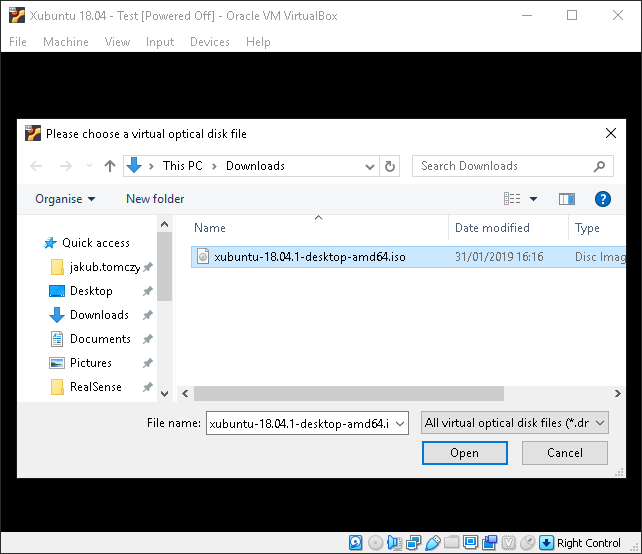Click chevron before This PC breadcrumb
Image resolution: width=642 pixels, height=554 pixels.
coord(151,166)
